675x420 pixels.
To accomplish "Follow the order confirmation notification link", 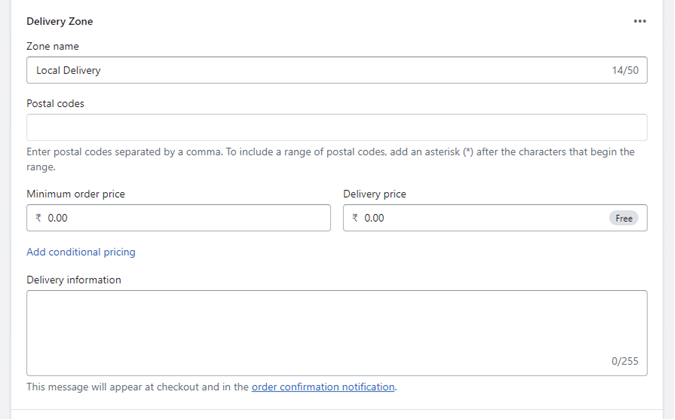I will point(323,387).
